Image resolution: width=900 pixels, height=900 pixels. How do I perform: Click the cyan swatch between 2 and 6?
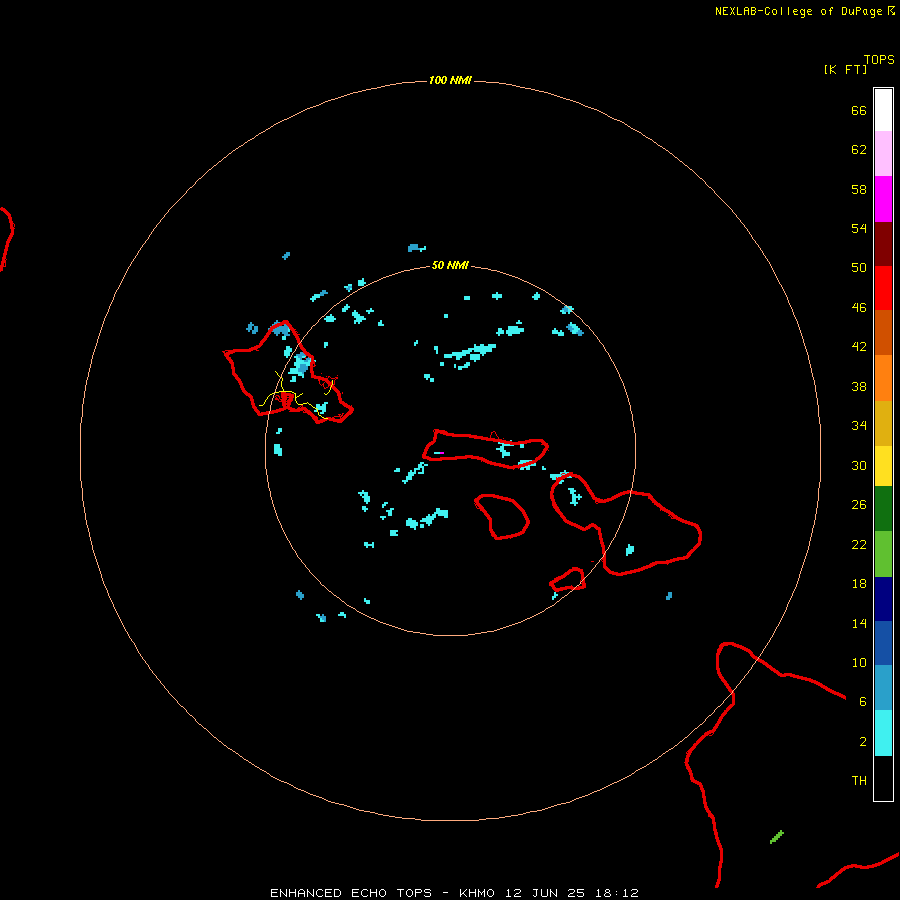tap(883, 732)
